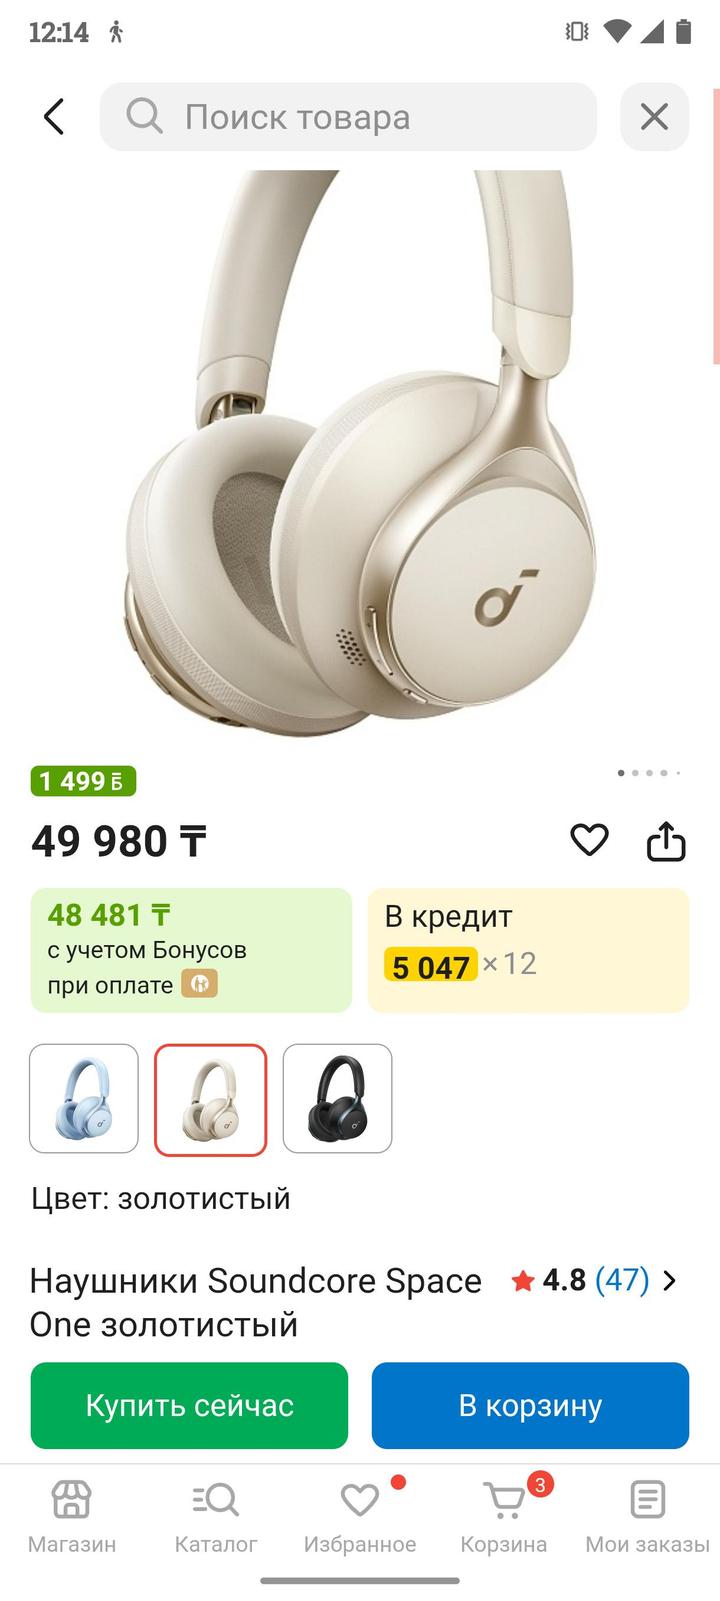The image size is (720, 1601).
Task: Tap the Купить сейчас button
Action: point(189,1405)
